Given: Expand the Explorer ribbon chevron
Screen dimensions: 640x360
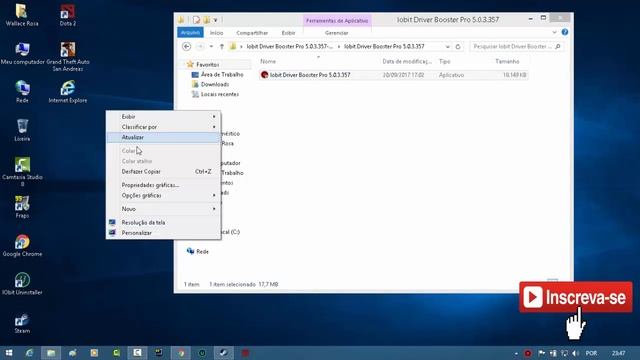Looking at the screenshot, I should coord(554,32).
